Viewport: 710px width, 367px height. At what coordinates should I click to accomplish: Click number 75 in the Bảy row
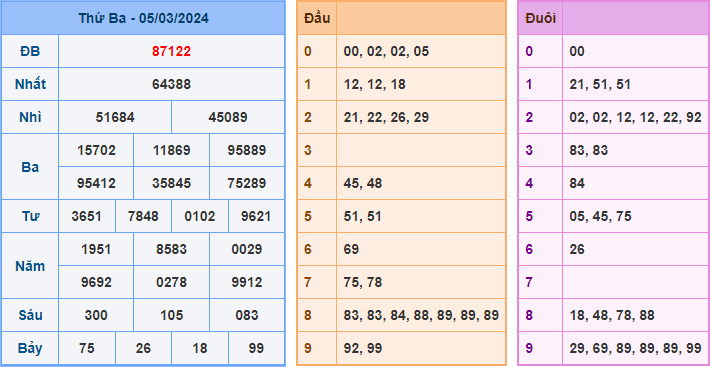pyautogui.click(x=86, y=348)
